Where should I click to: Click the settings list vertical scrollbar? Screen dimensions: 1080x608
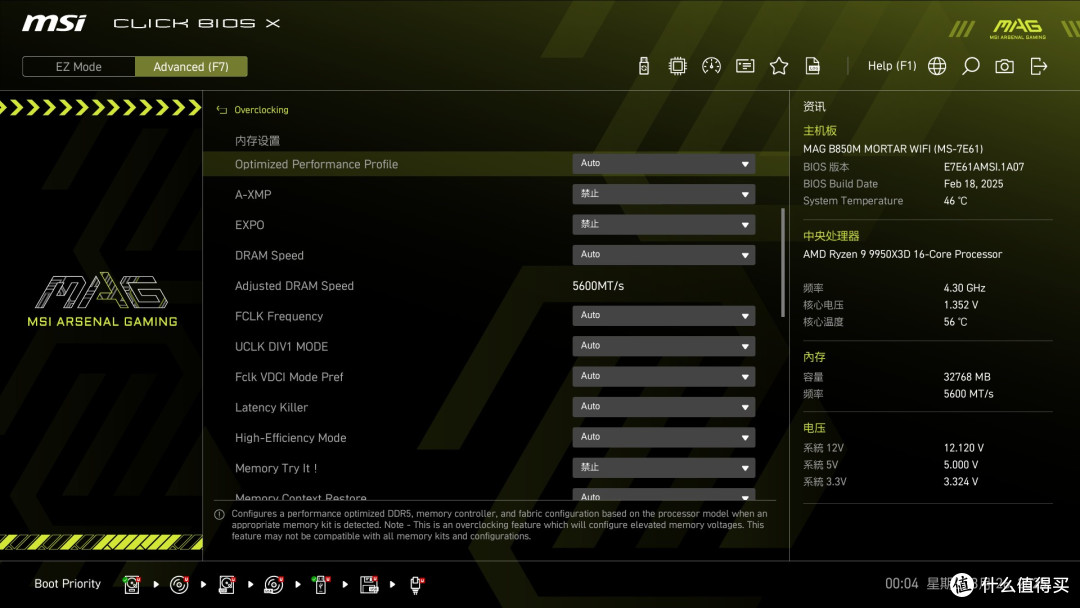(x=782, y=262)
